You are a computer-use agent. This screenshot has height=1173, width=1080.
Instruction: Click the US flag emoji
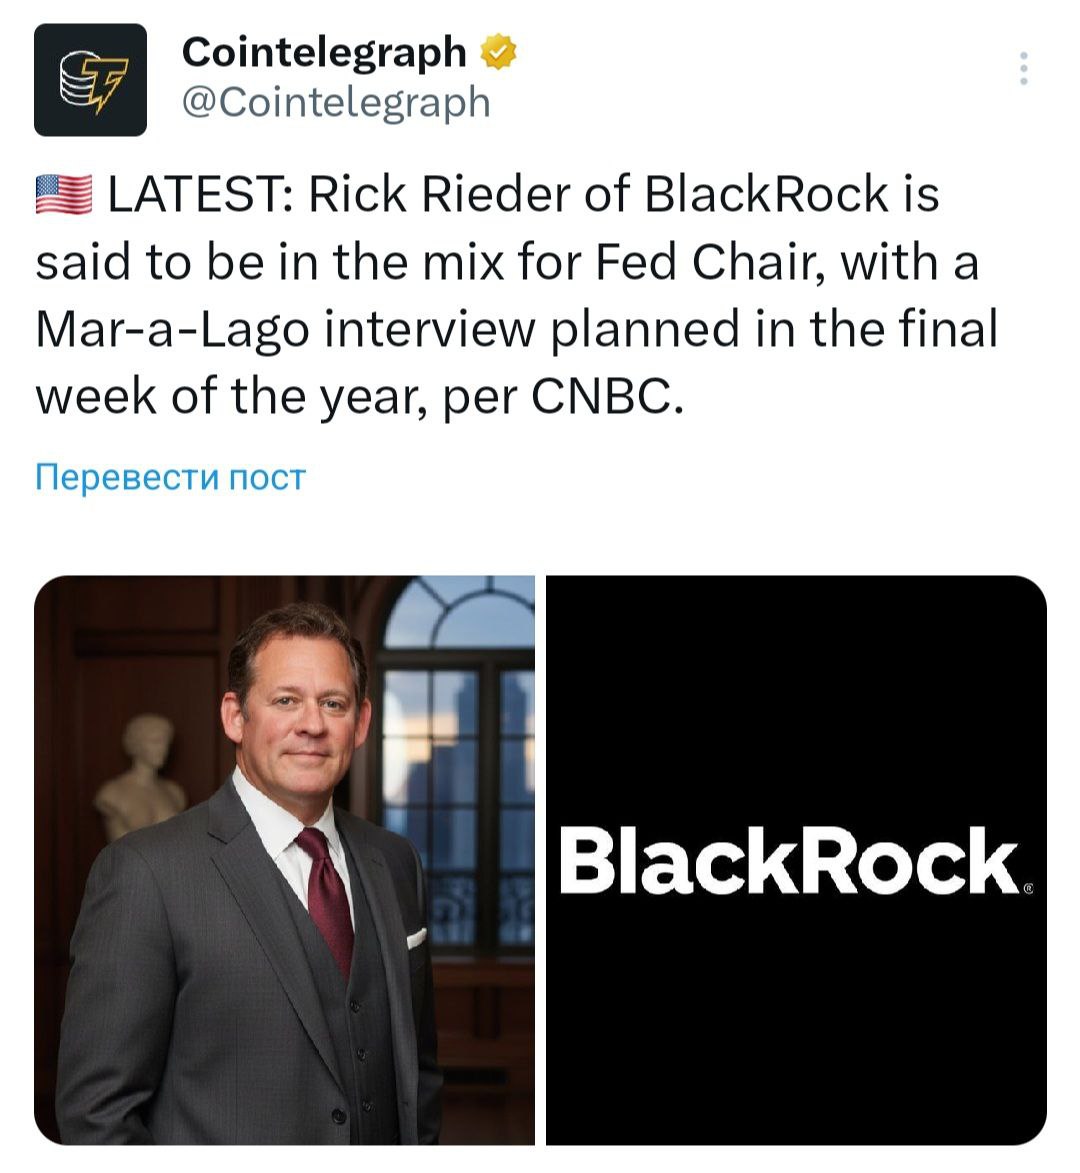[63, 194]
